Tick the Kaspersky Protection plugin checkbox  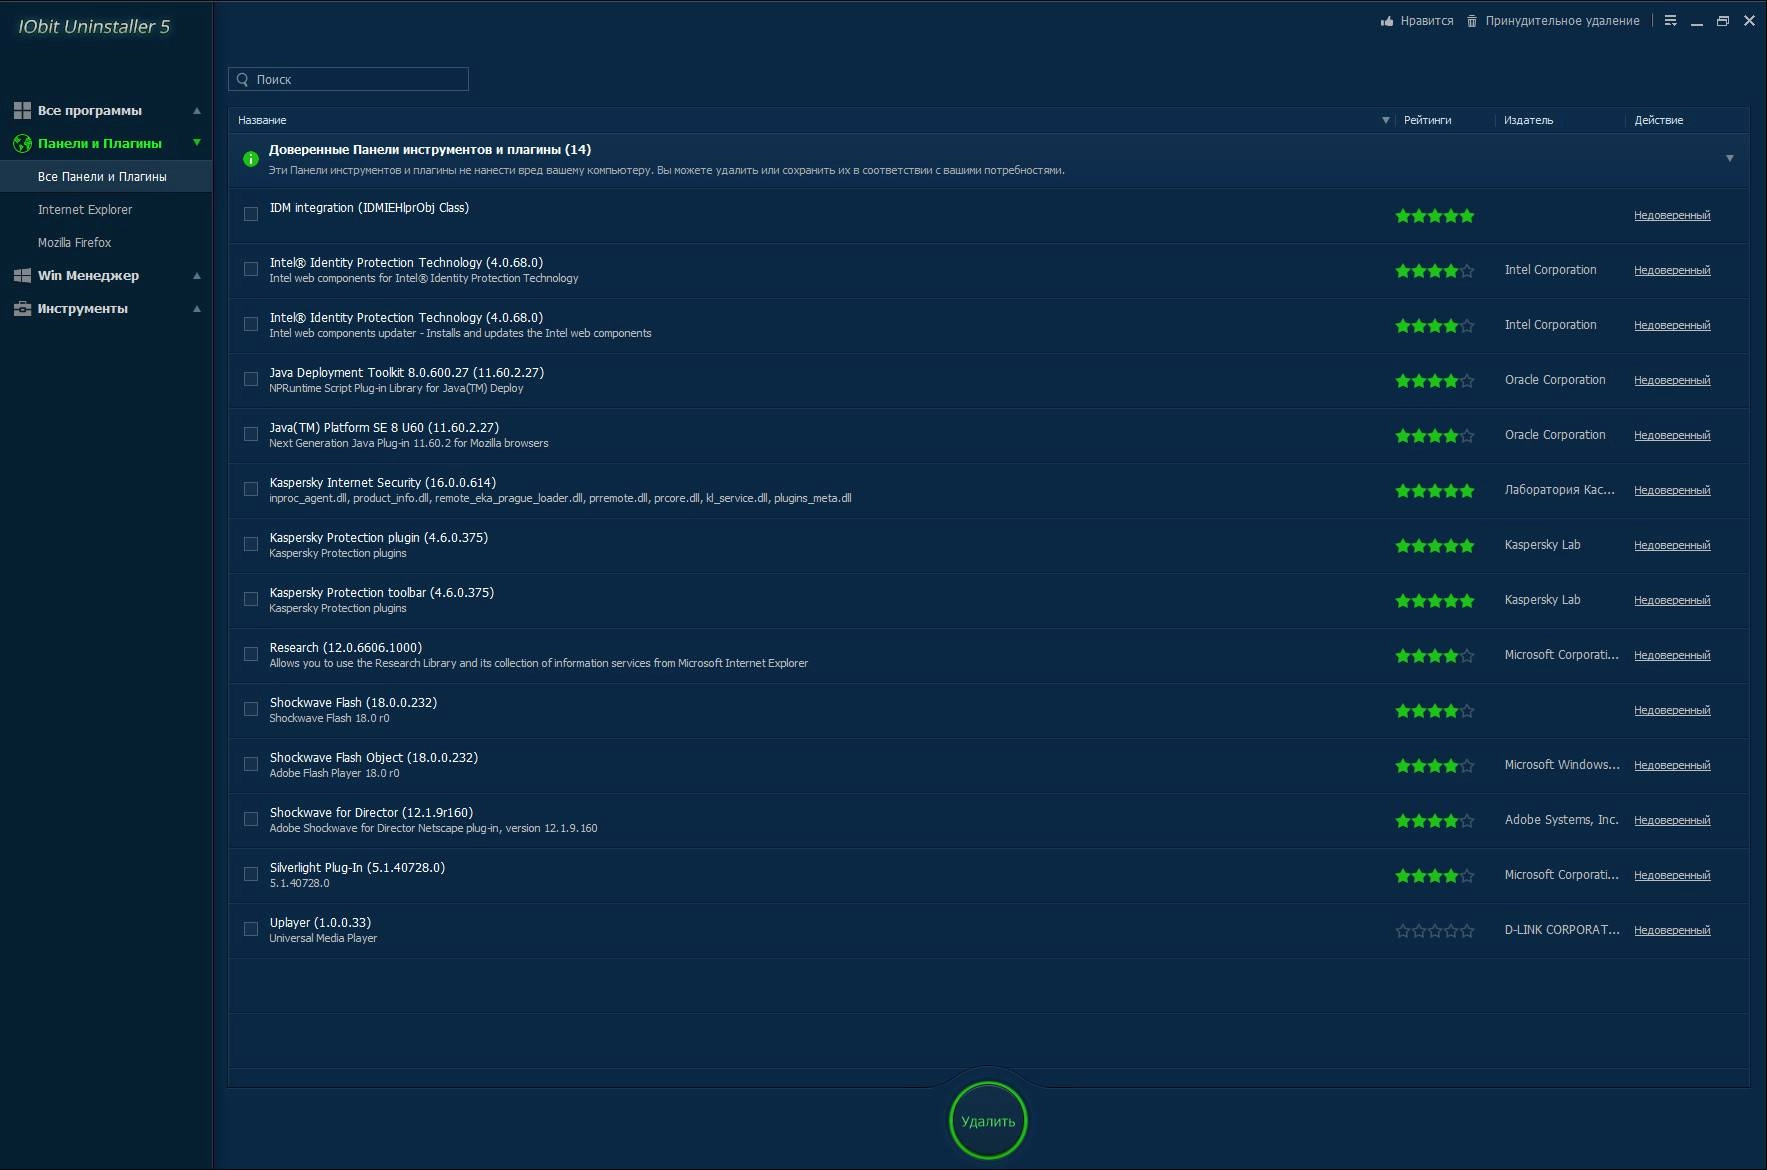click(x=251, y=544)
